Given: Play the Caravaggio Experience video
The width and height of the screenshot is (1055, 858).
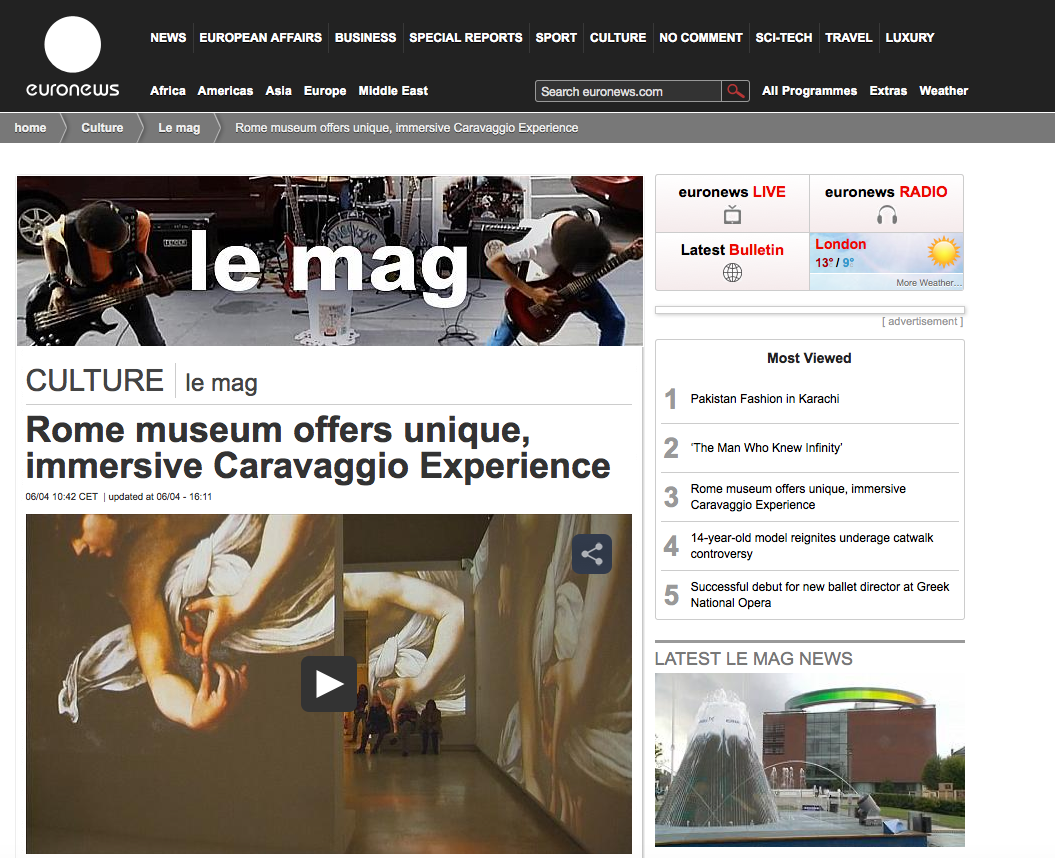Looking at the screenshot, I should point(329,684).
